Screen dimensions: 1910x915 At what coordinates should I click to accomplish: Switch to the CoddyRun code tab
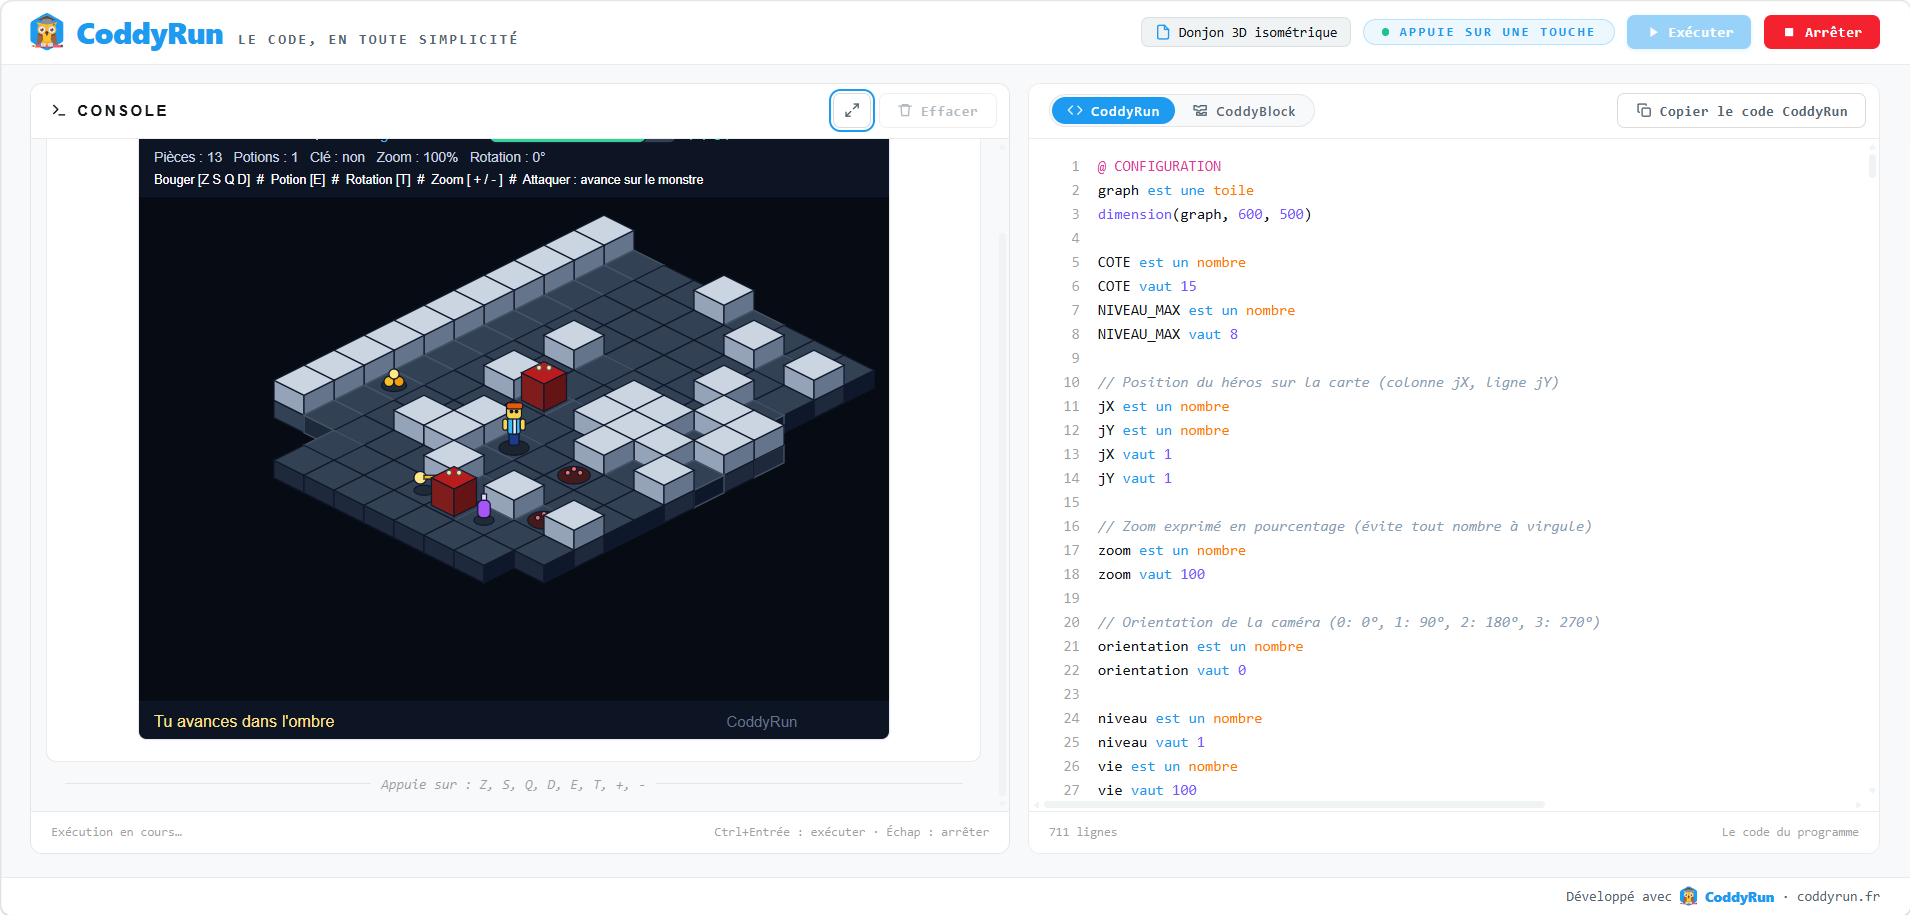coord(1113,111)
